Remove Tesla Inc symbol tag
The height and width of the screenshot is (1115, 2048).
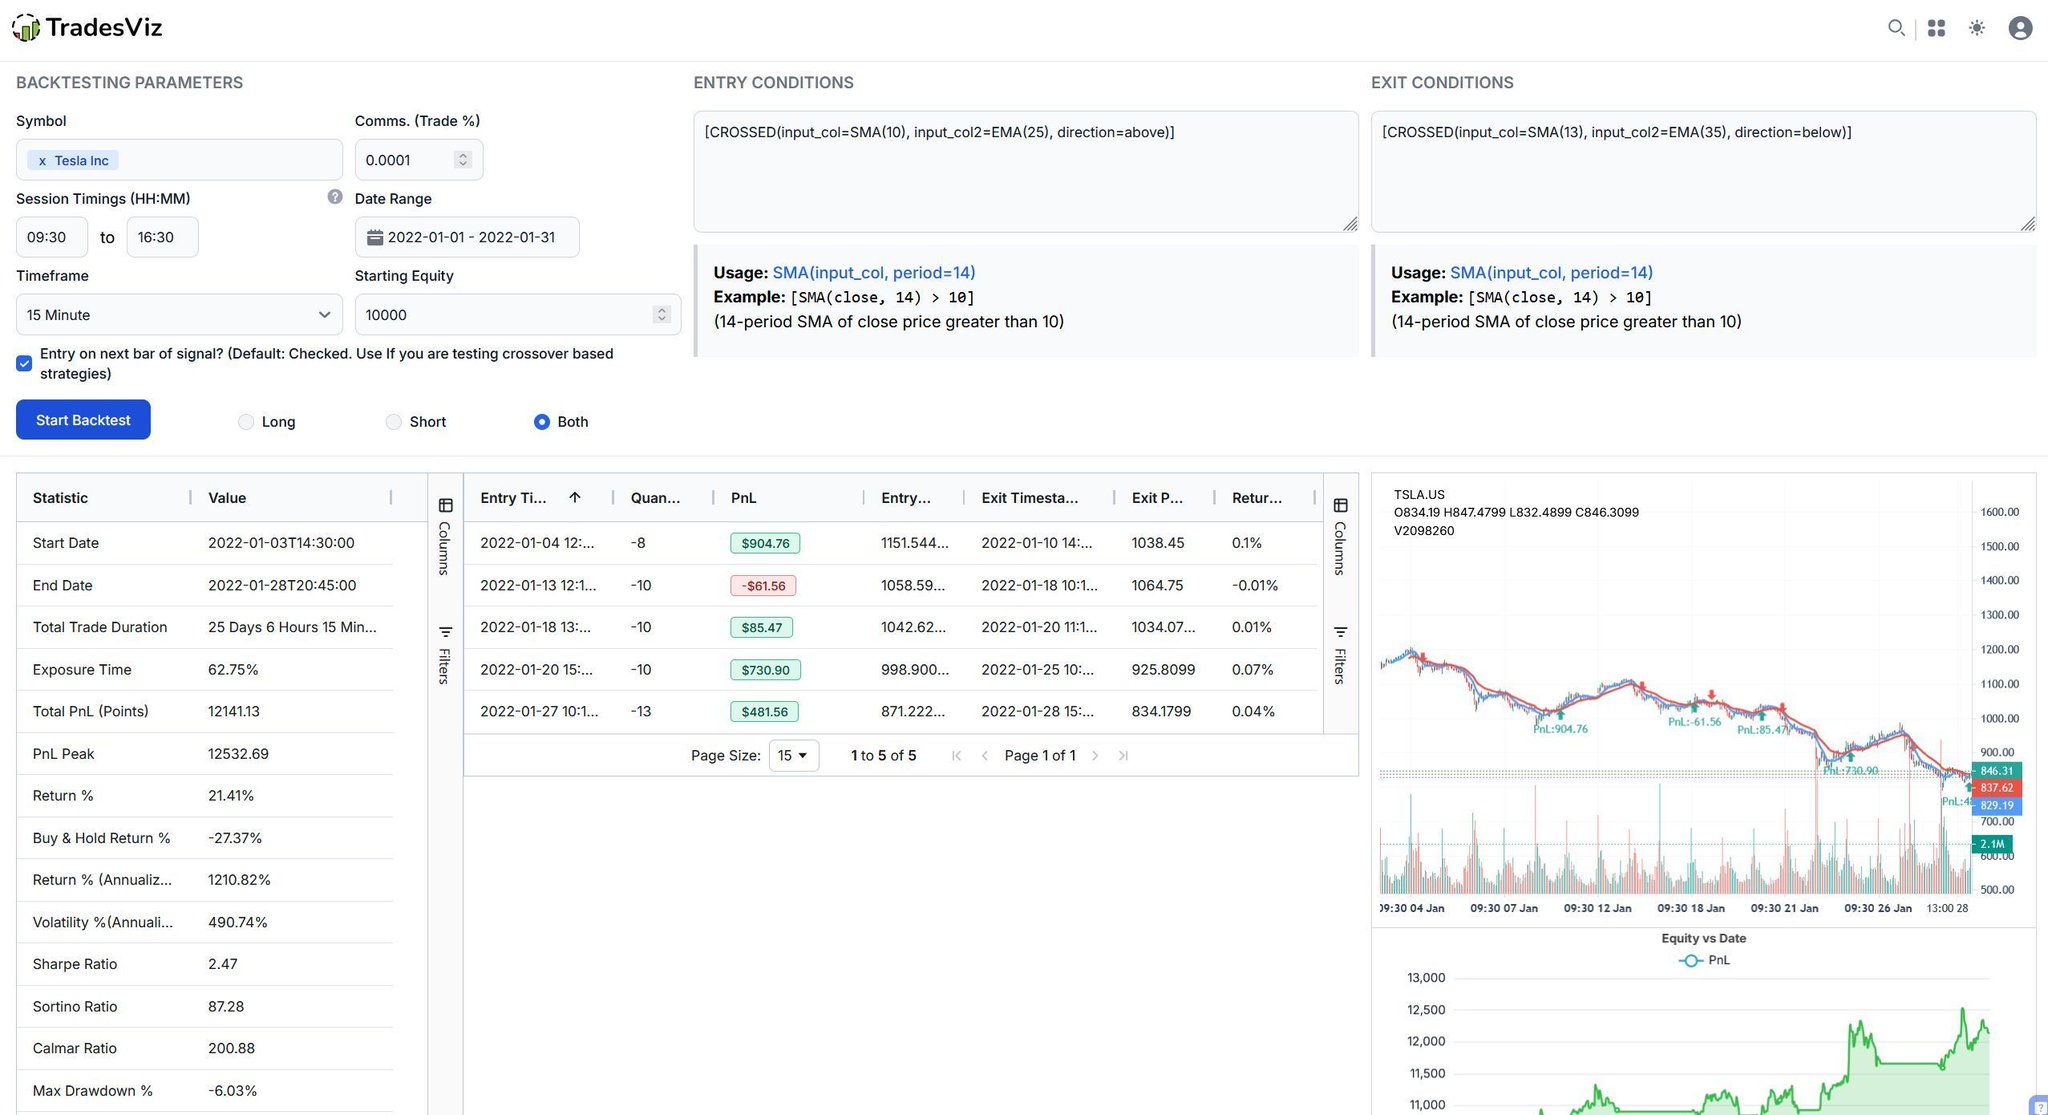click(42, 161)
